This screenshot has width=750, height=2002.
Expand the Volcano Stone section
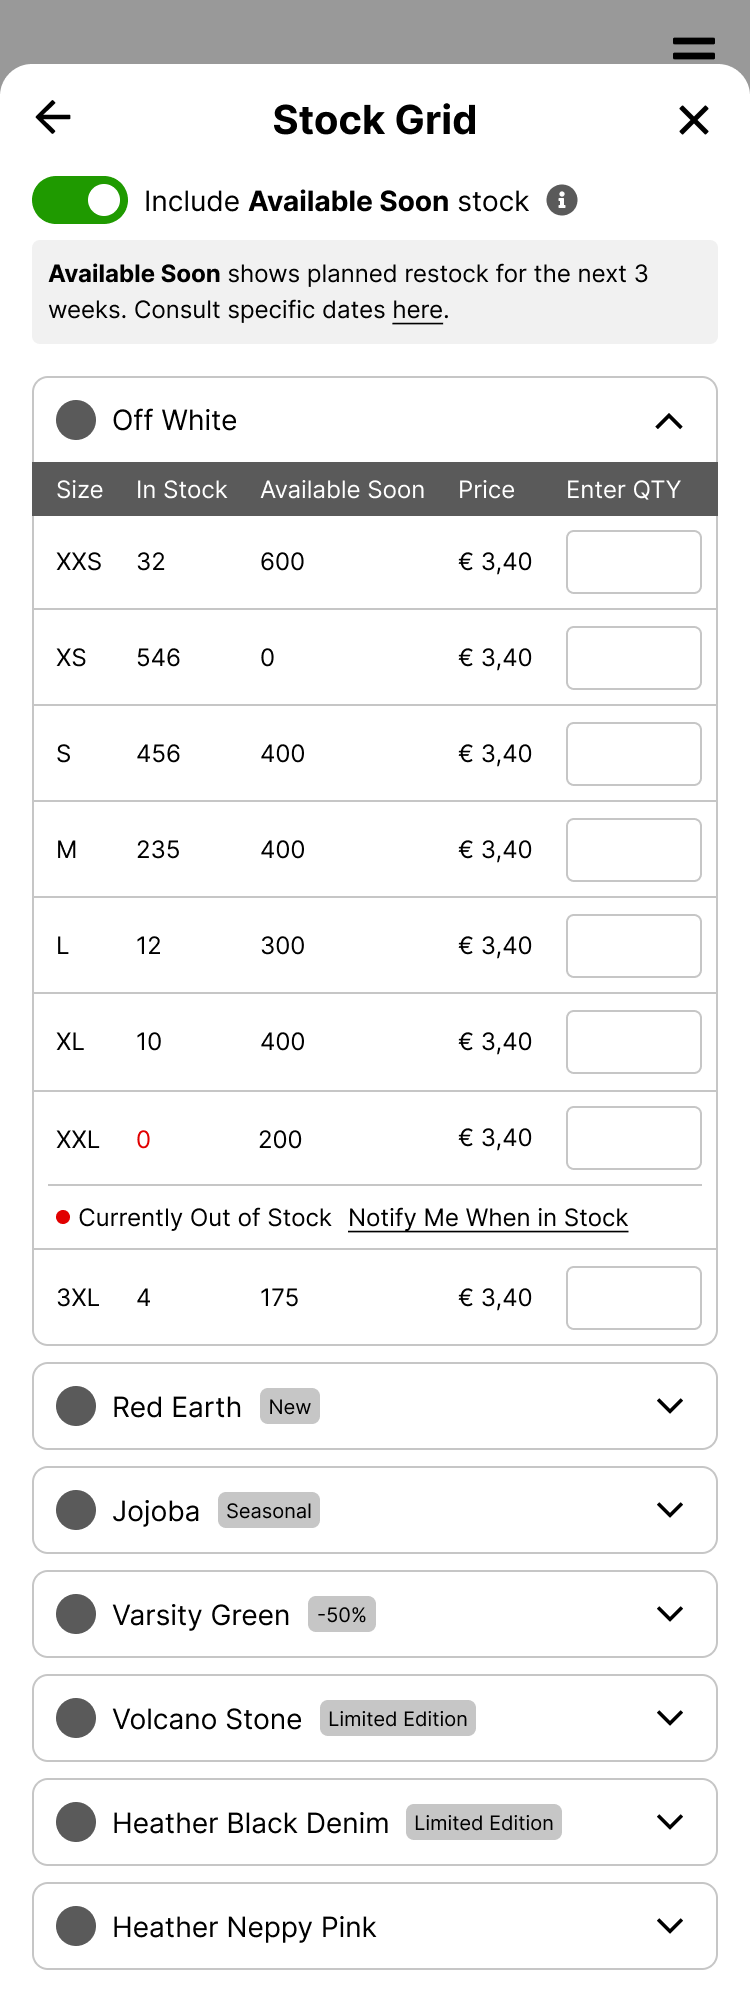coord(669,1718)
